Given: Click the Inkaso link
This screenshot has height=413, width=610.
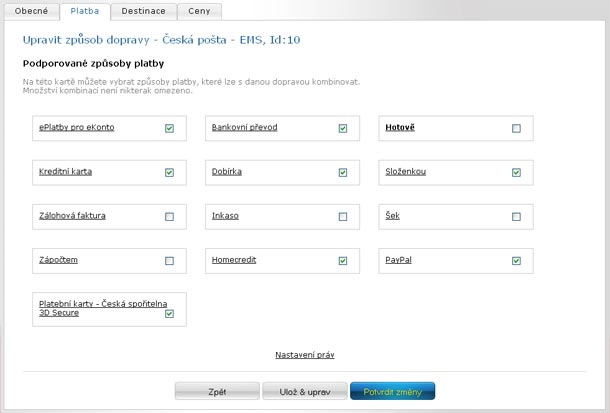Looking at the screenshot, I should (225, 215).
